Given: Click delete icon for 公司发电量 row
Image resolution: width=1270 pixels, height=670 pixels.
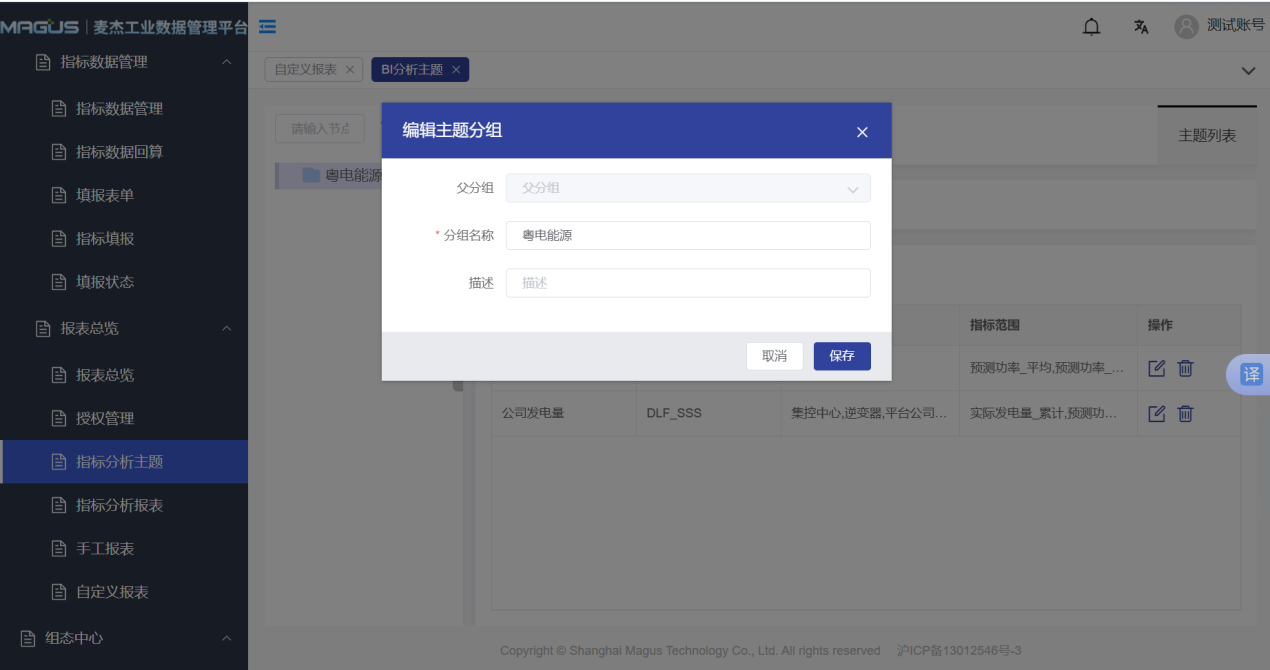Looking at the screenshot, I should coord(1185,413).
